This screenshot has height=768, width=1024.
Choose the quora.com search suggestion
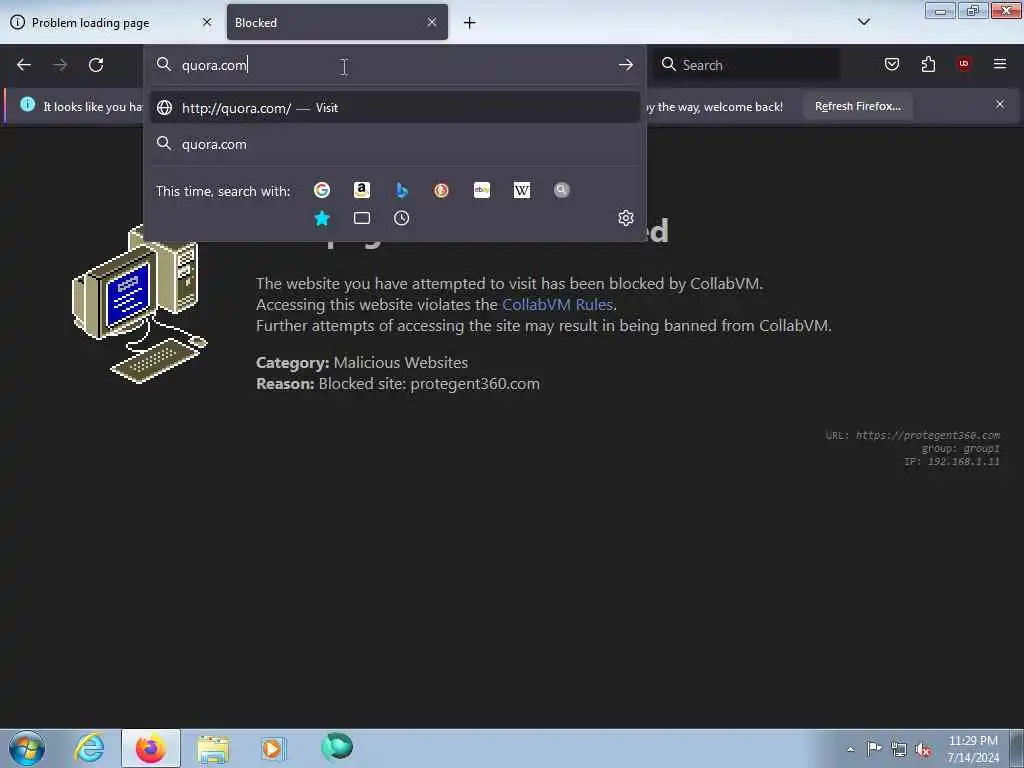tap(394, 144)
